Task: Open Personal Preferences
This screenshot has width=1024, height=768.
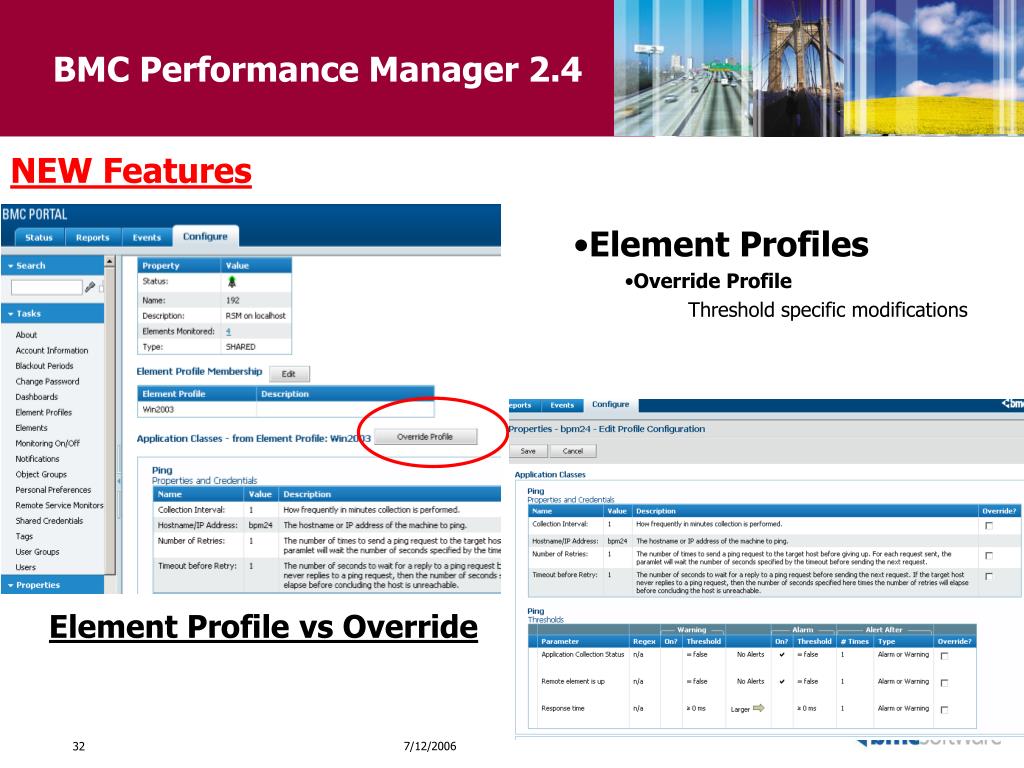Action: pyautogui.click(x=54, y=490)
